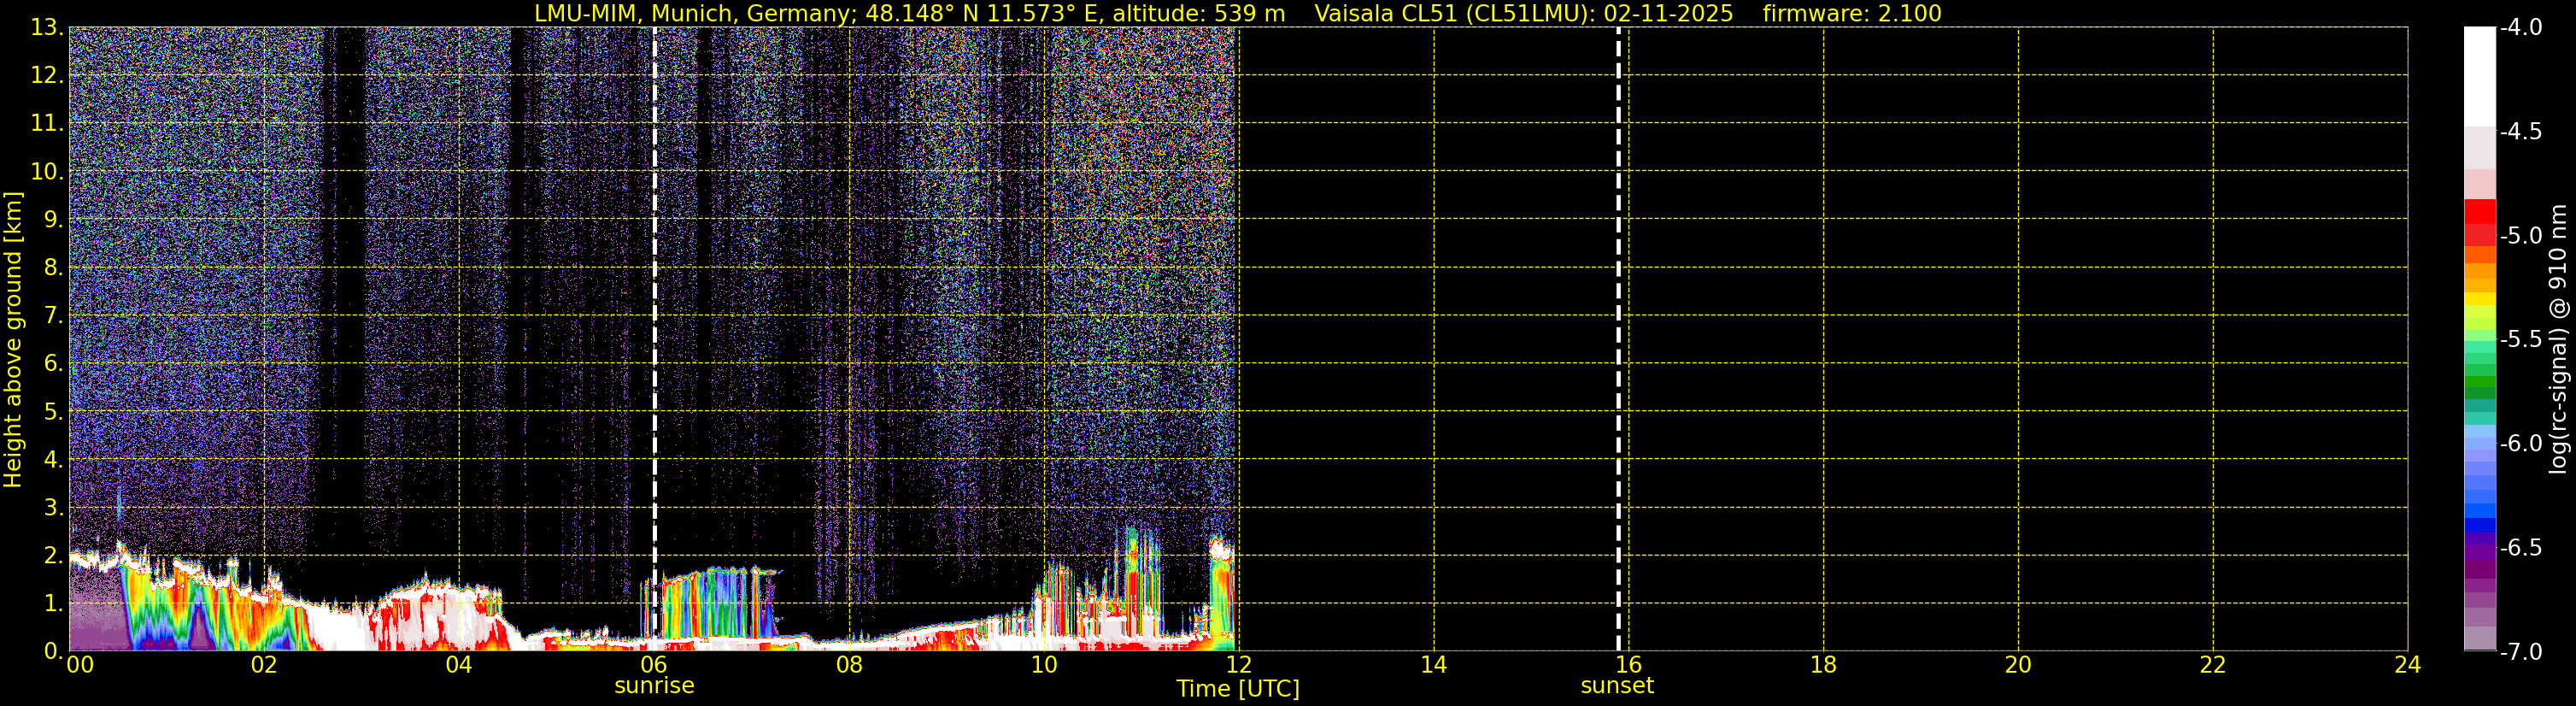Click the '06' time tick label
The width and height of the screenshot is (2576, 706).
tap(654, 664)
